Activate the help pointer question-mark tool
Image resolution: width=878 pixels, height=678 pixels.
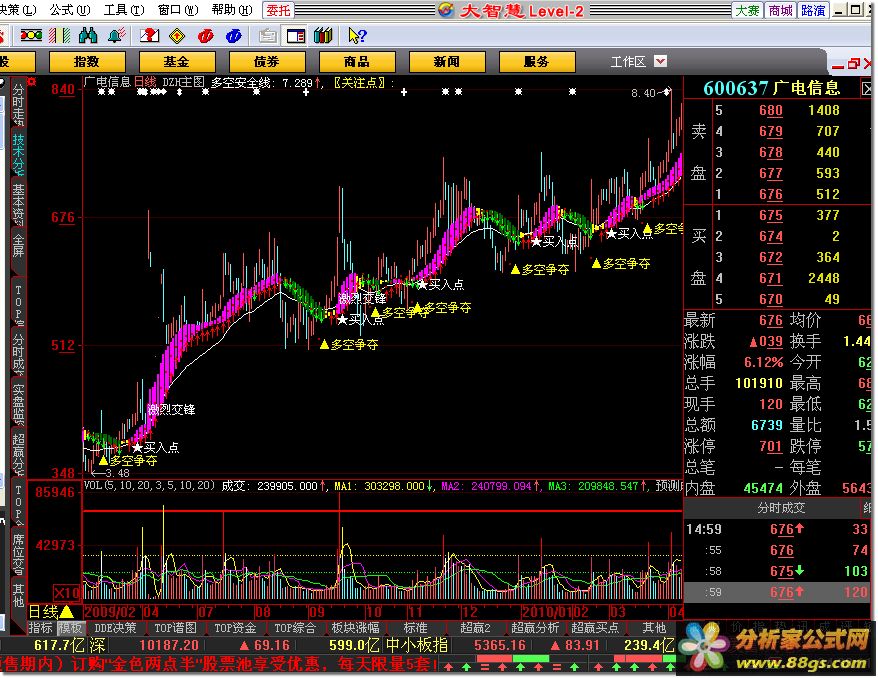[x=356, y=36]
